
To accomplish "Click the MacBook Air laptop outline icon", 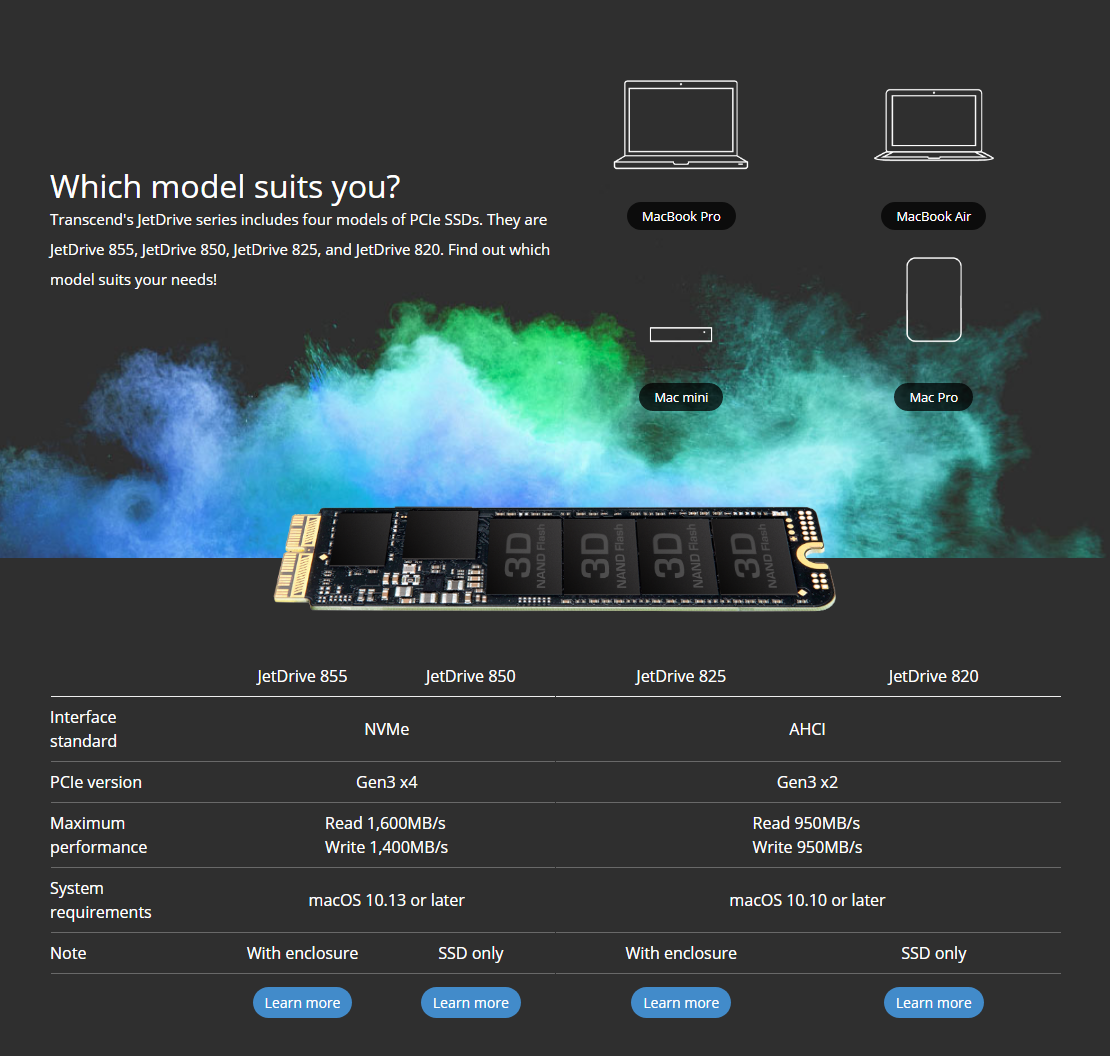I will 934,125.
